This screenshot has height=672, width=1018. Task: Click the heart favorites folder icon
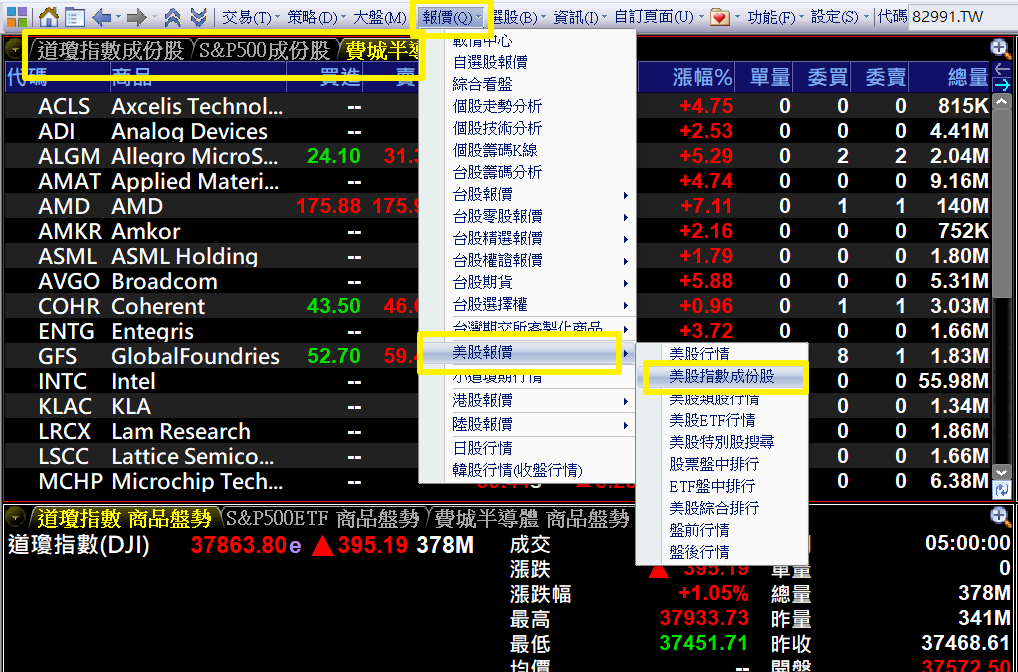point(720,17)
